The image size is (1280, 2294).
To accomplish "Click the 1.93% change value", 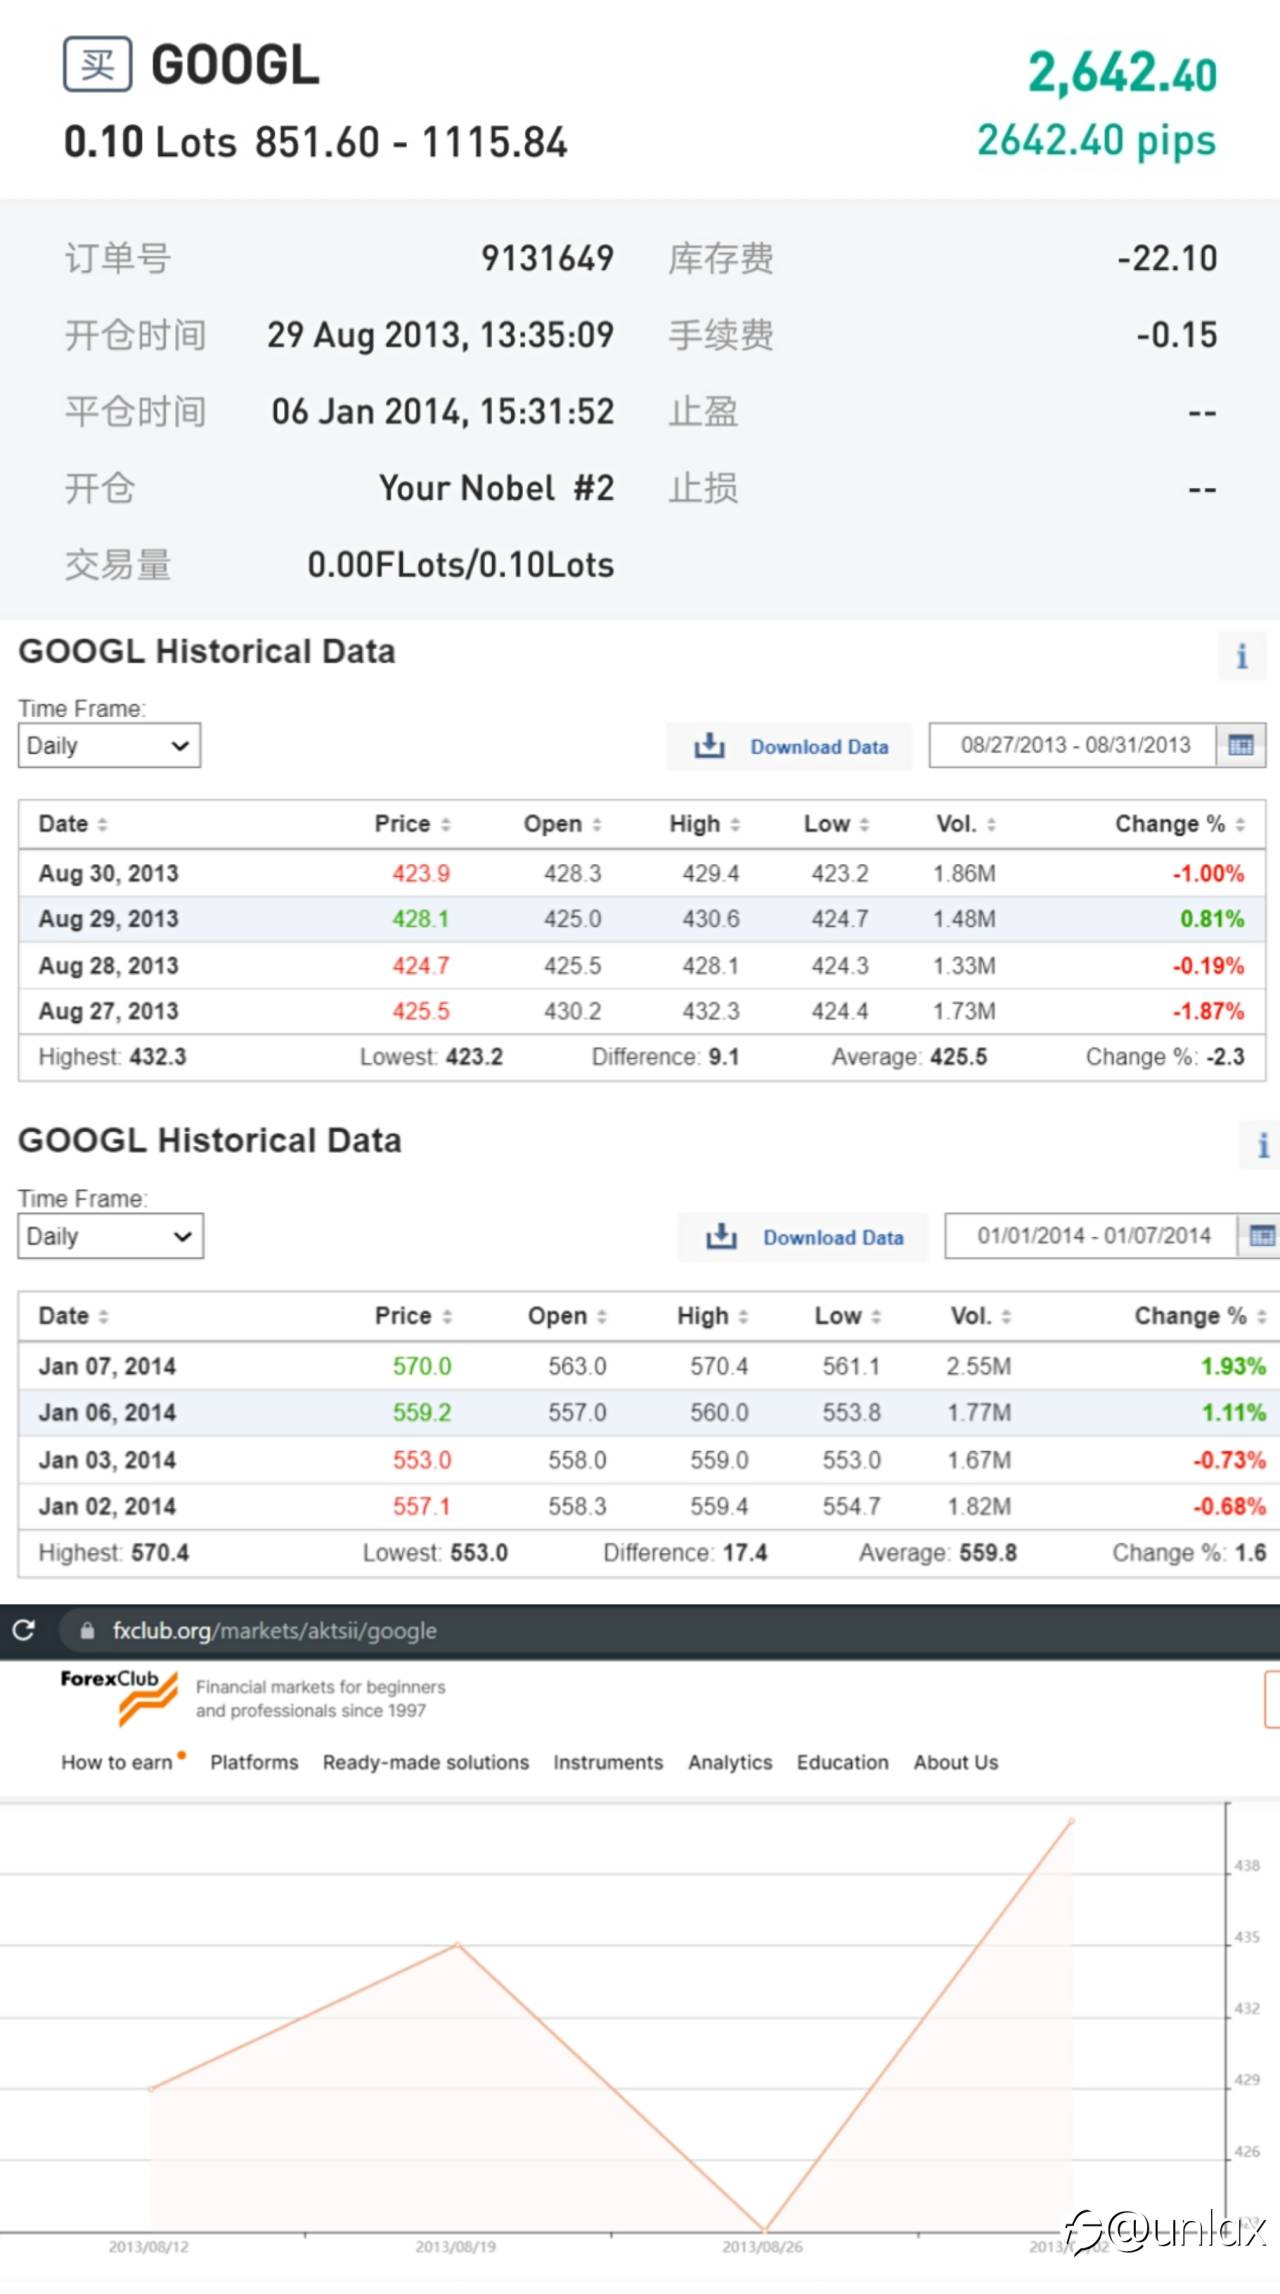I will (x=1233, y=1366).
